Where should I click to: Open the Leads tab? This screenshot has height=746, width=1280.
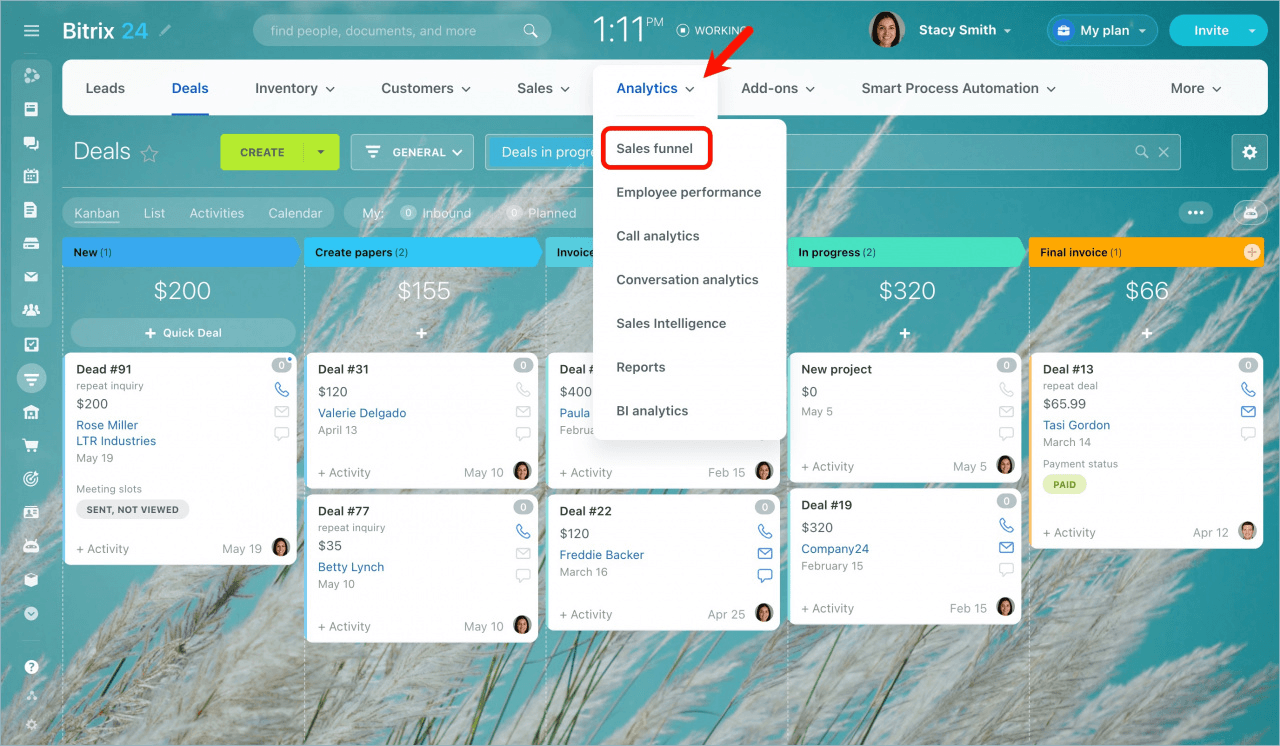click(105, 88)
